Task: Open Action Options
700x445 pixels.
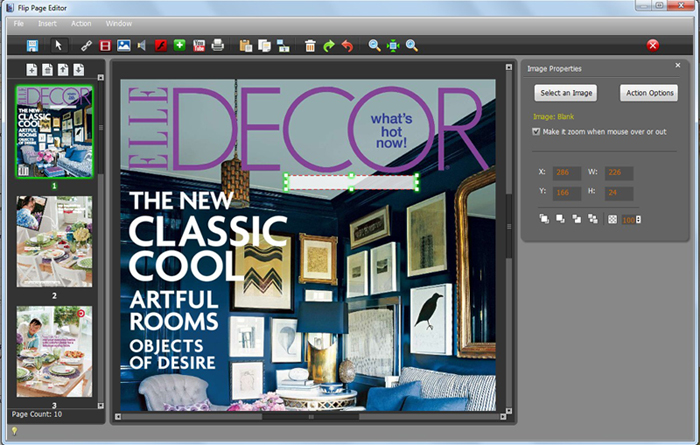Action: (649, 93)
